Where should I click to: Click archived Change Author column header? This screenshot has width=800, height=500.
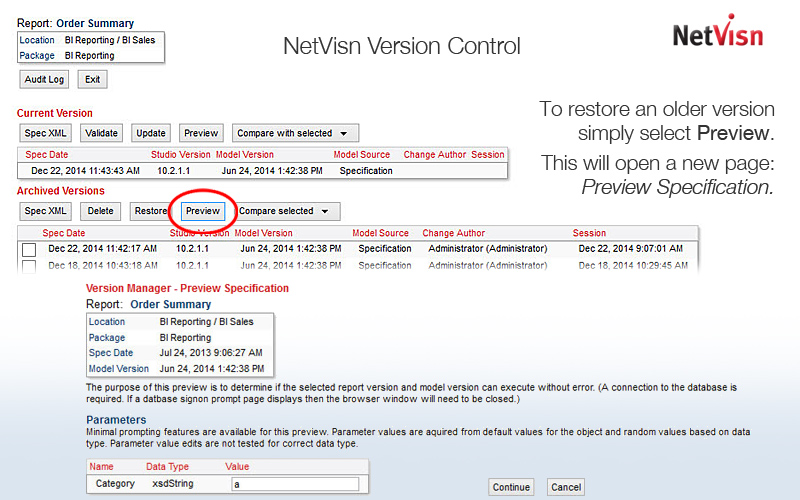click(x=454, y=233)
